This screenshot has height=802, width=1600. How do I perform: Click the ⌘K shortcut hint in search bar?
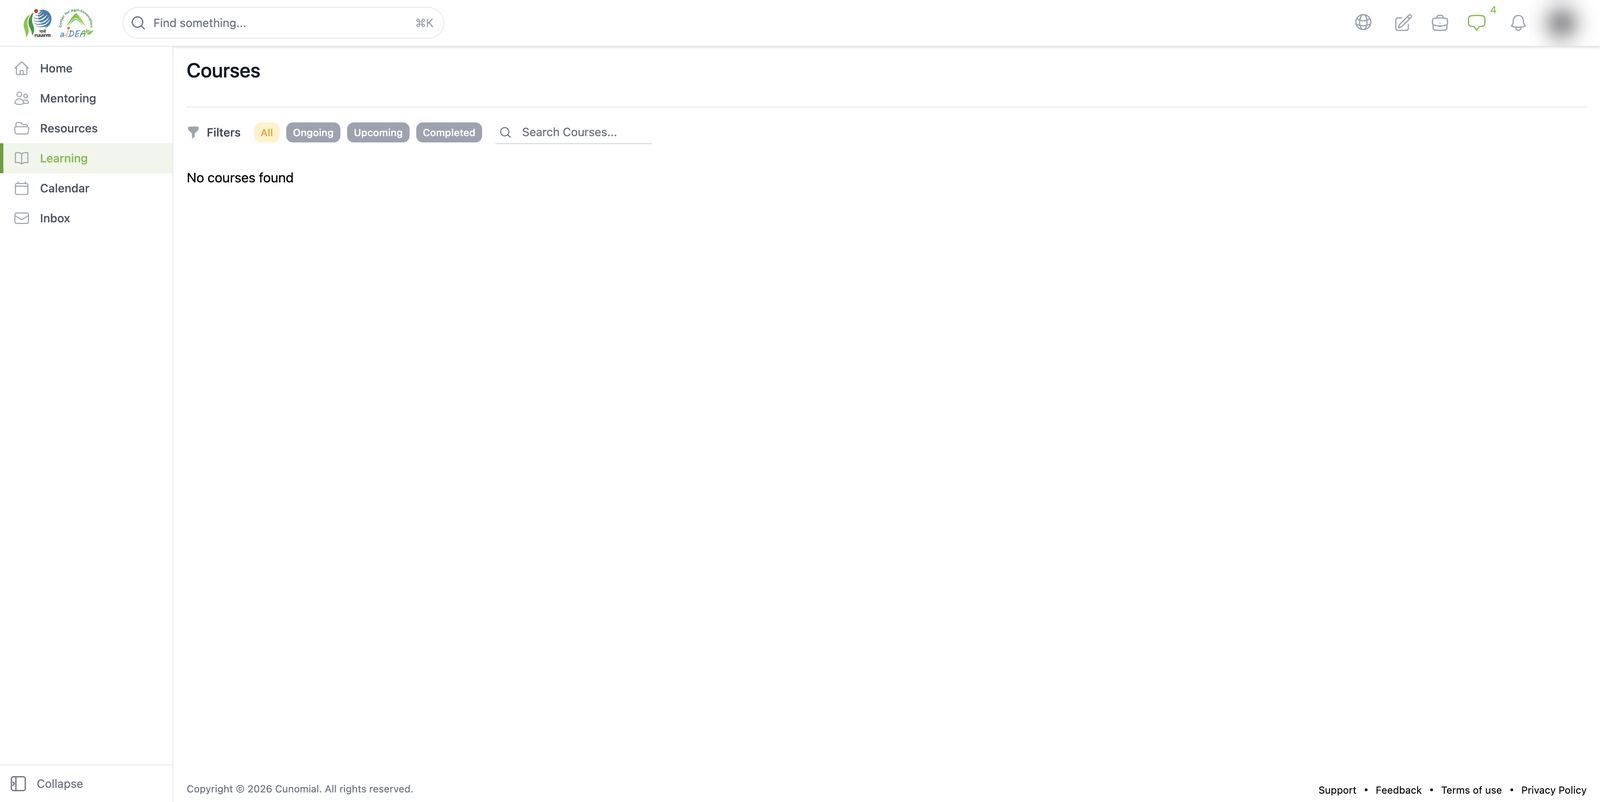pos(424,23)
